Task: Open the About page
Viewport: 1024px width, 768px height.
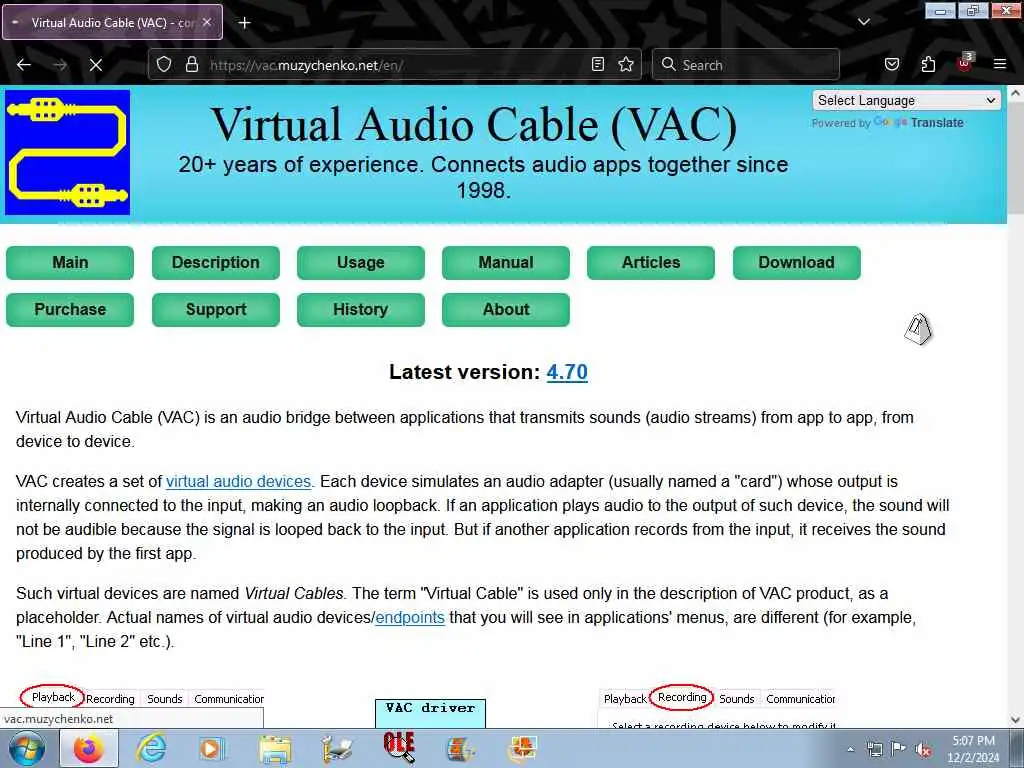Action: [x=505, y=310]
